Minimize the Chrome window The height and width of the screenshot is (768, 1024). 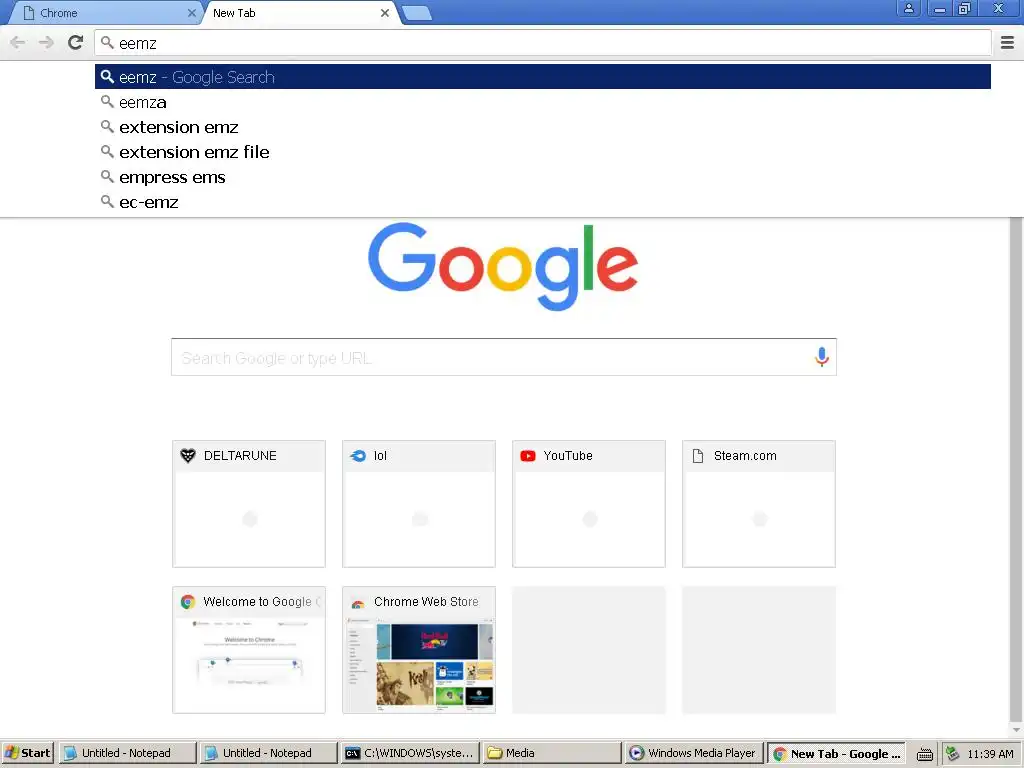(x=940, y=8)
